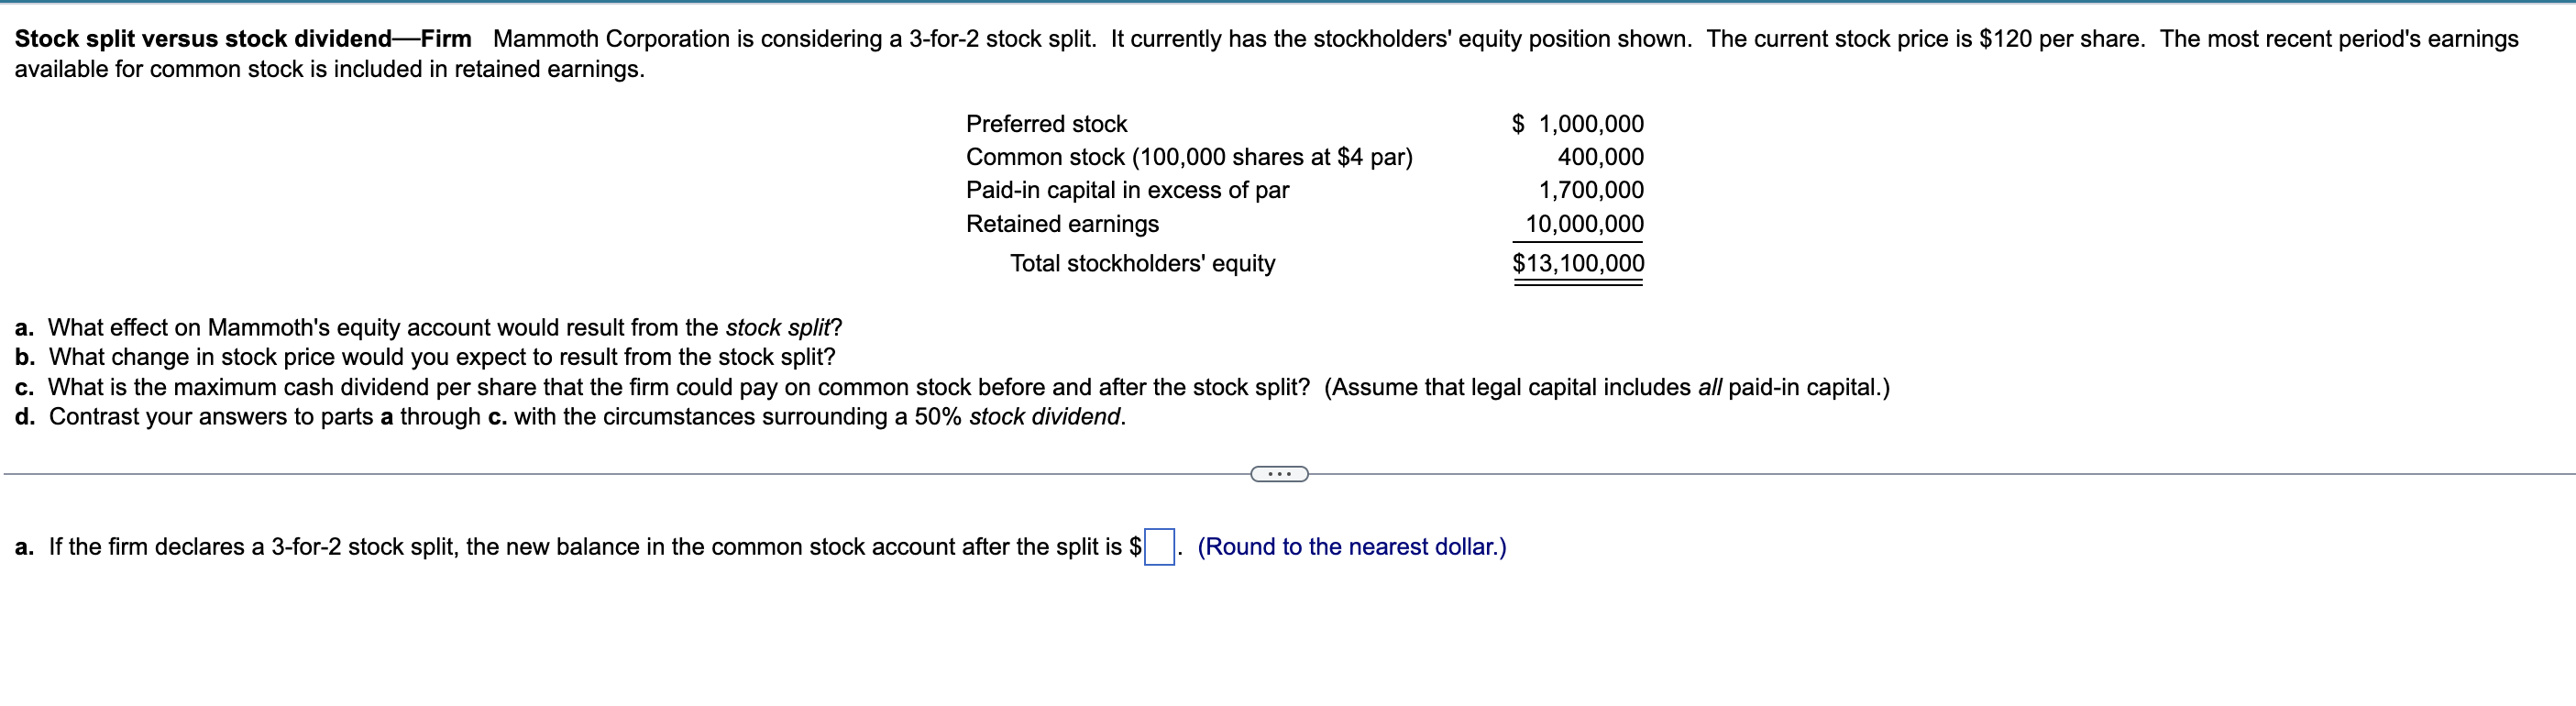Click the Total stockholders' equity label

(x=1142, y=263)
